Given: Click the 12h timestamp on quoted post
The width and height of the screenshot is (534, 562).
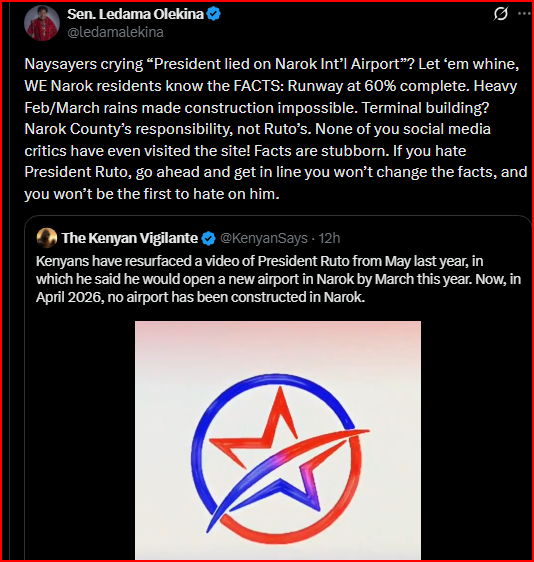Looking at the screenshot, I should pos(329,238).
